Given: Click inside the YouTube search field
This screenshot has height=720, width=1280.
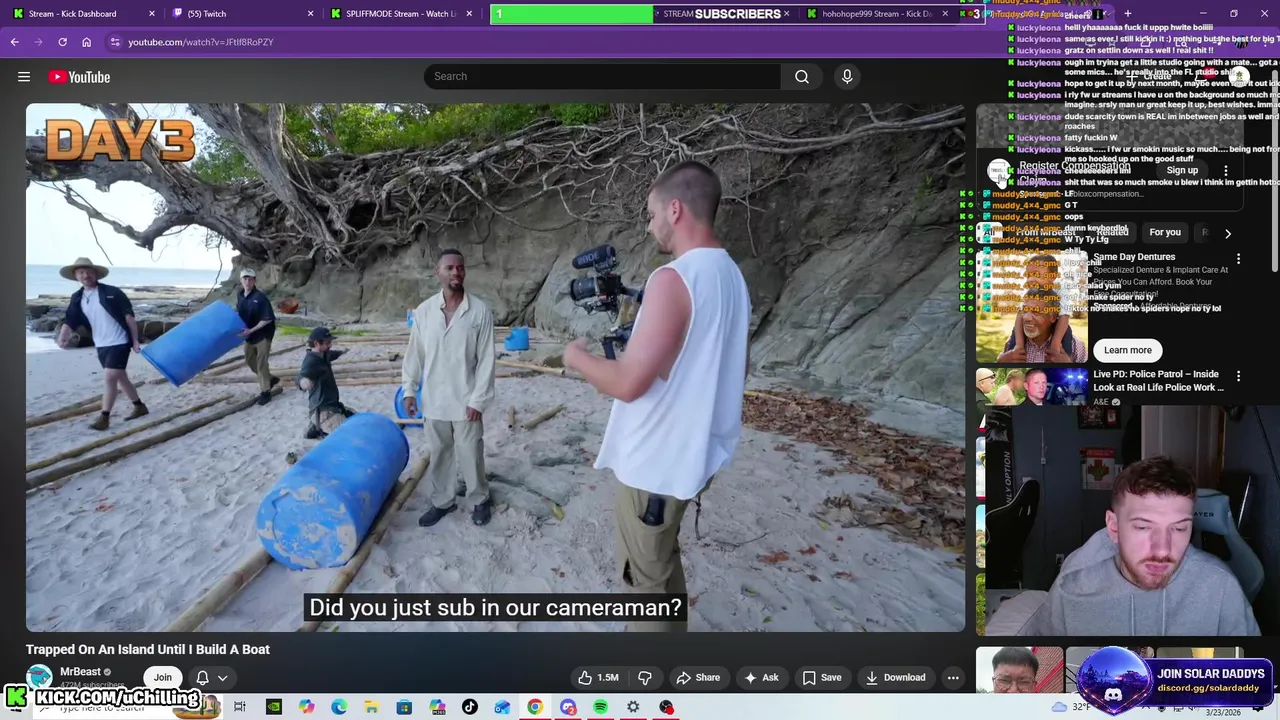Looking at the screenshot, I should (604, 77).
